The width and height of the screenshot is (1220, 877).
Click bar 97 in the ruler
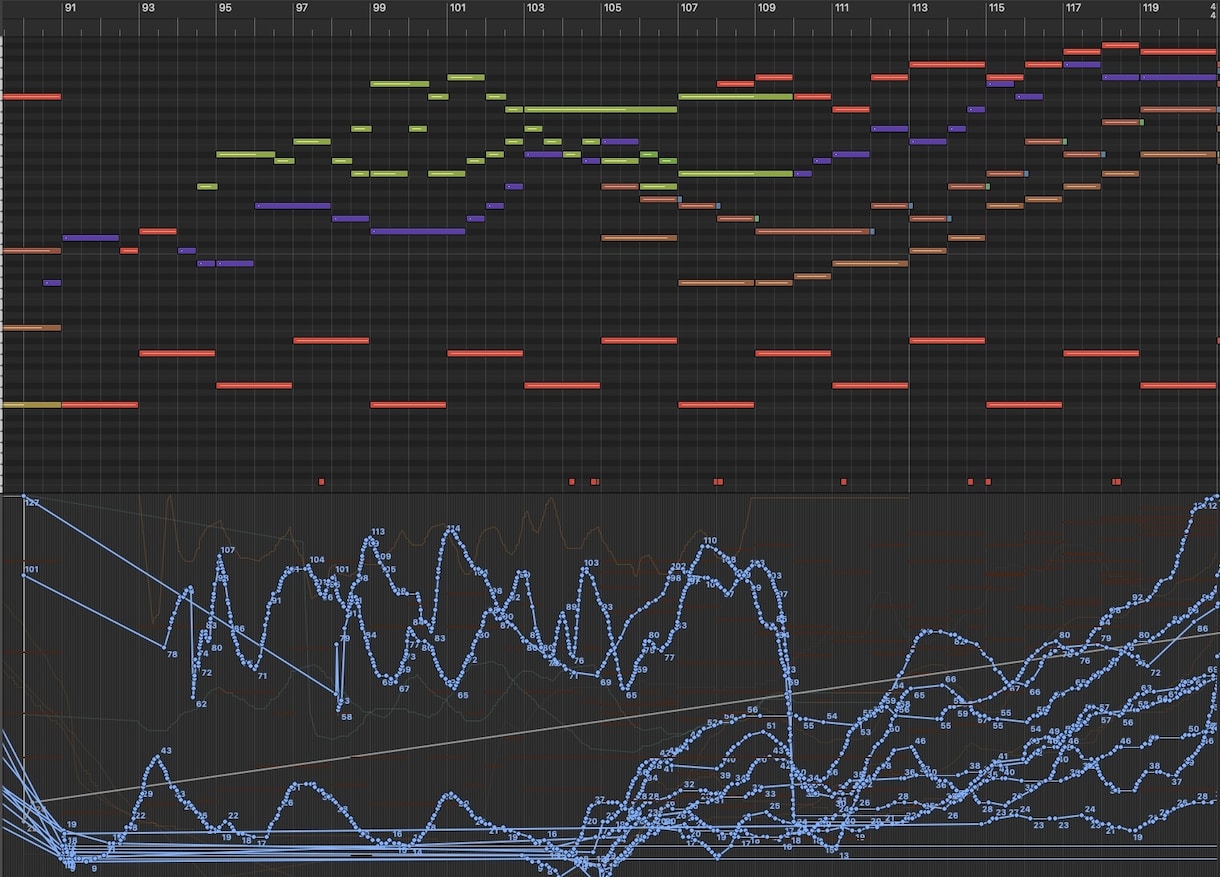pyautogui.click(x=302, y=8)
